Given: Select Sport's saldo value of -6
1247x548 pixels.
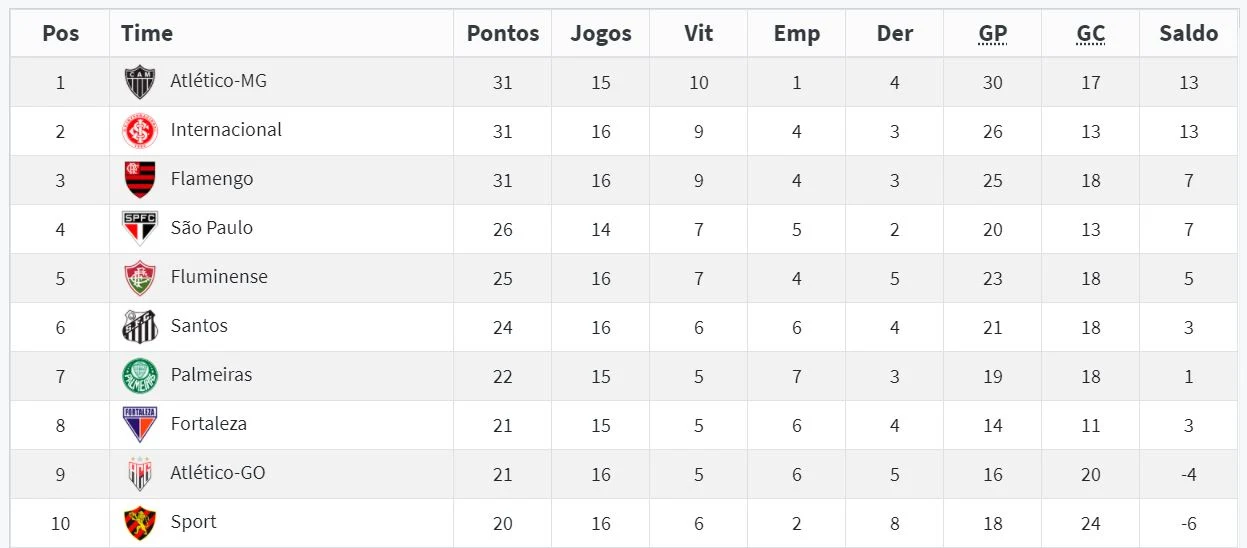Looking at the screenshot, I should tap(1188, 524).
